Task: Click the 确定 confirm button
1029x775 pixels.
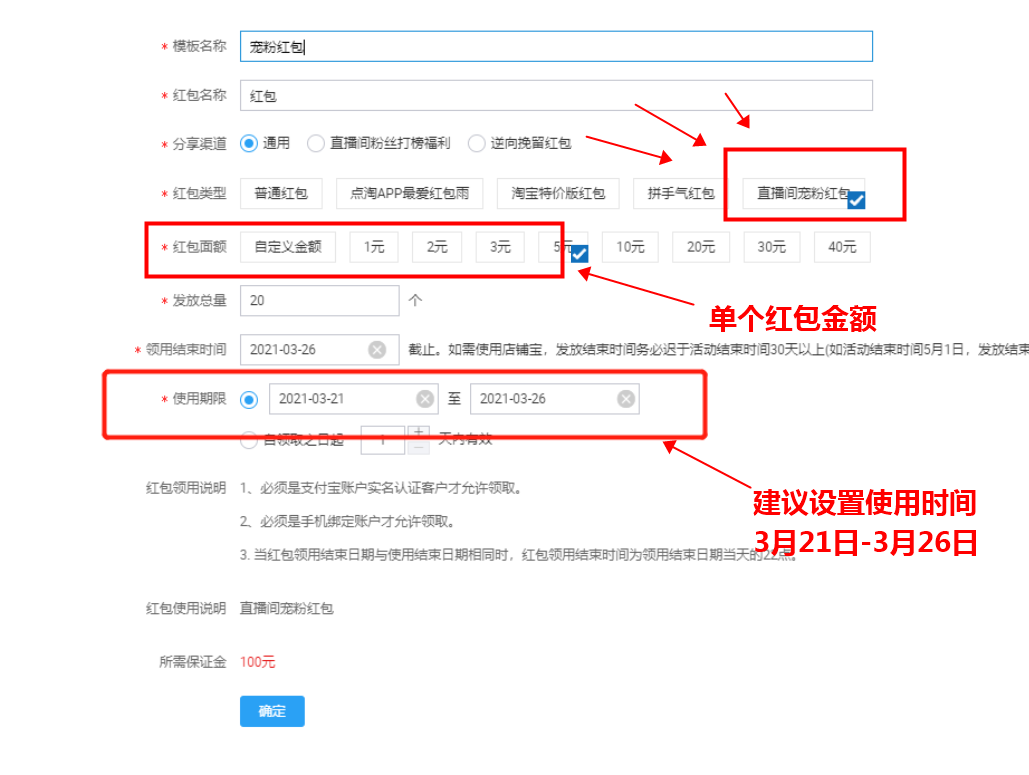Action: [x=272, y=711]
